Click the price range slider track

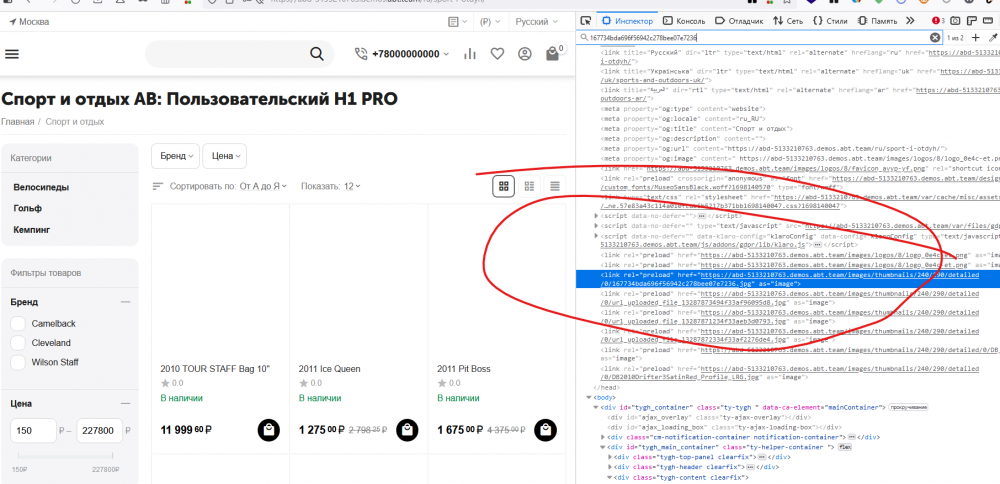[x=68, y=457]
